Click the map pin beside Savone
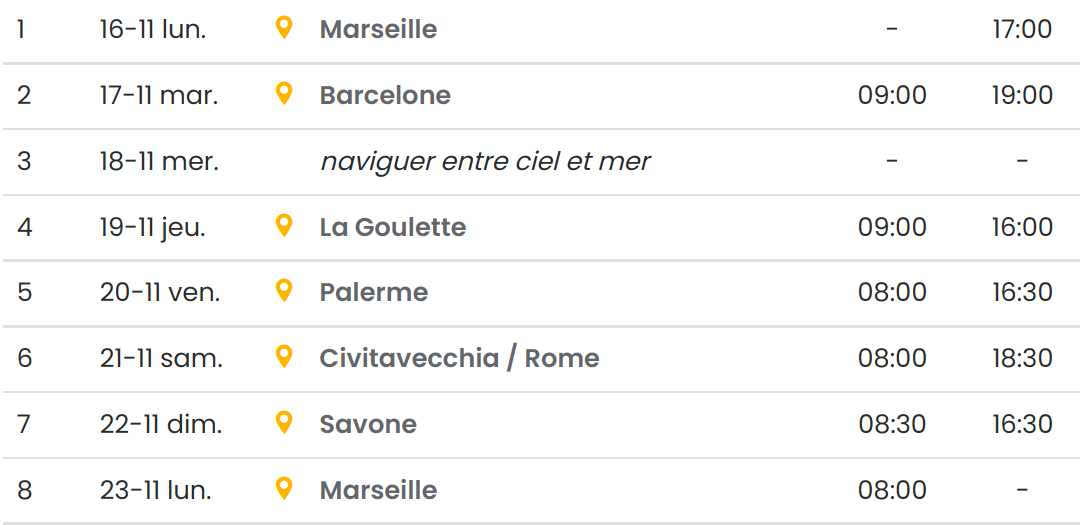The height and width of the screenshot is (525, 1083). [x=284, y=423]
